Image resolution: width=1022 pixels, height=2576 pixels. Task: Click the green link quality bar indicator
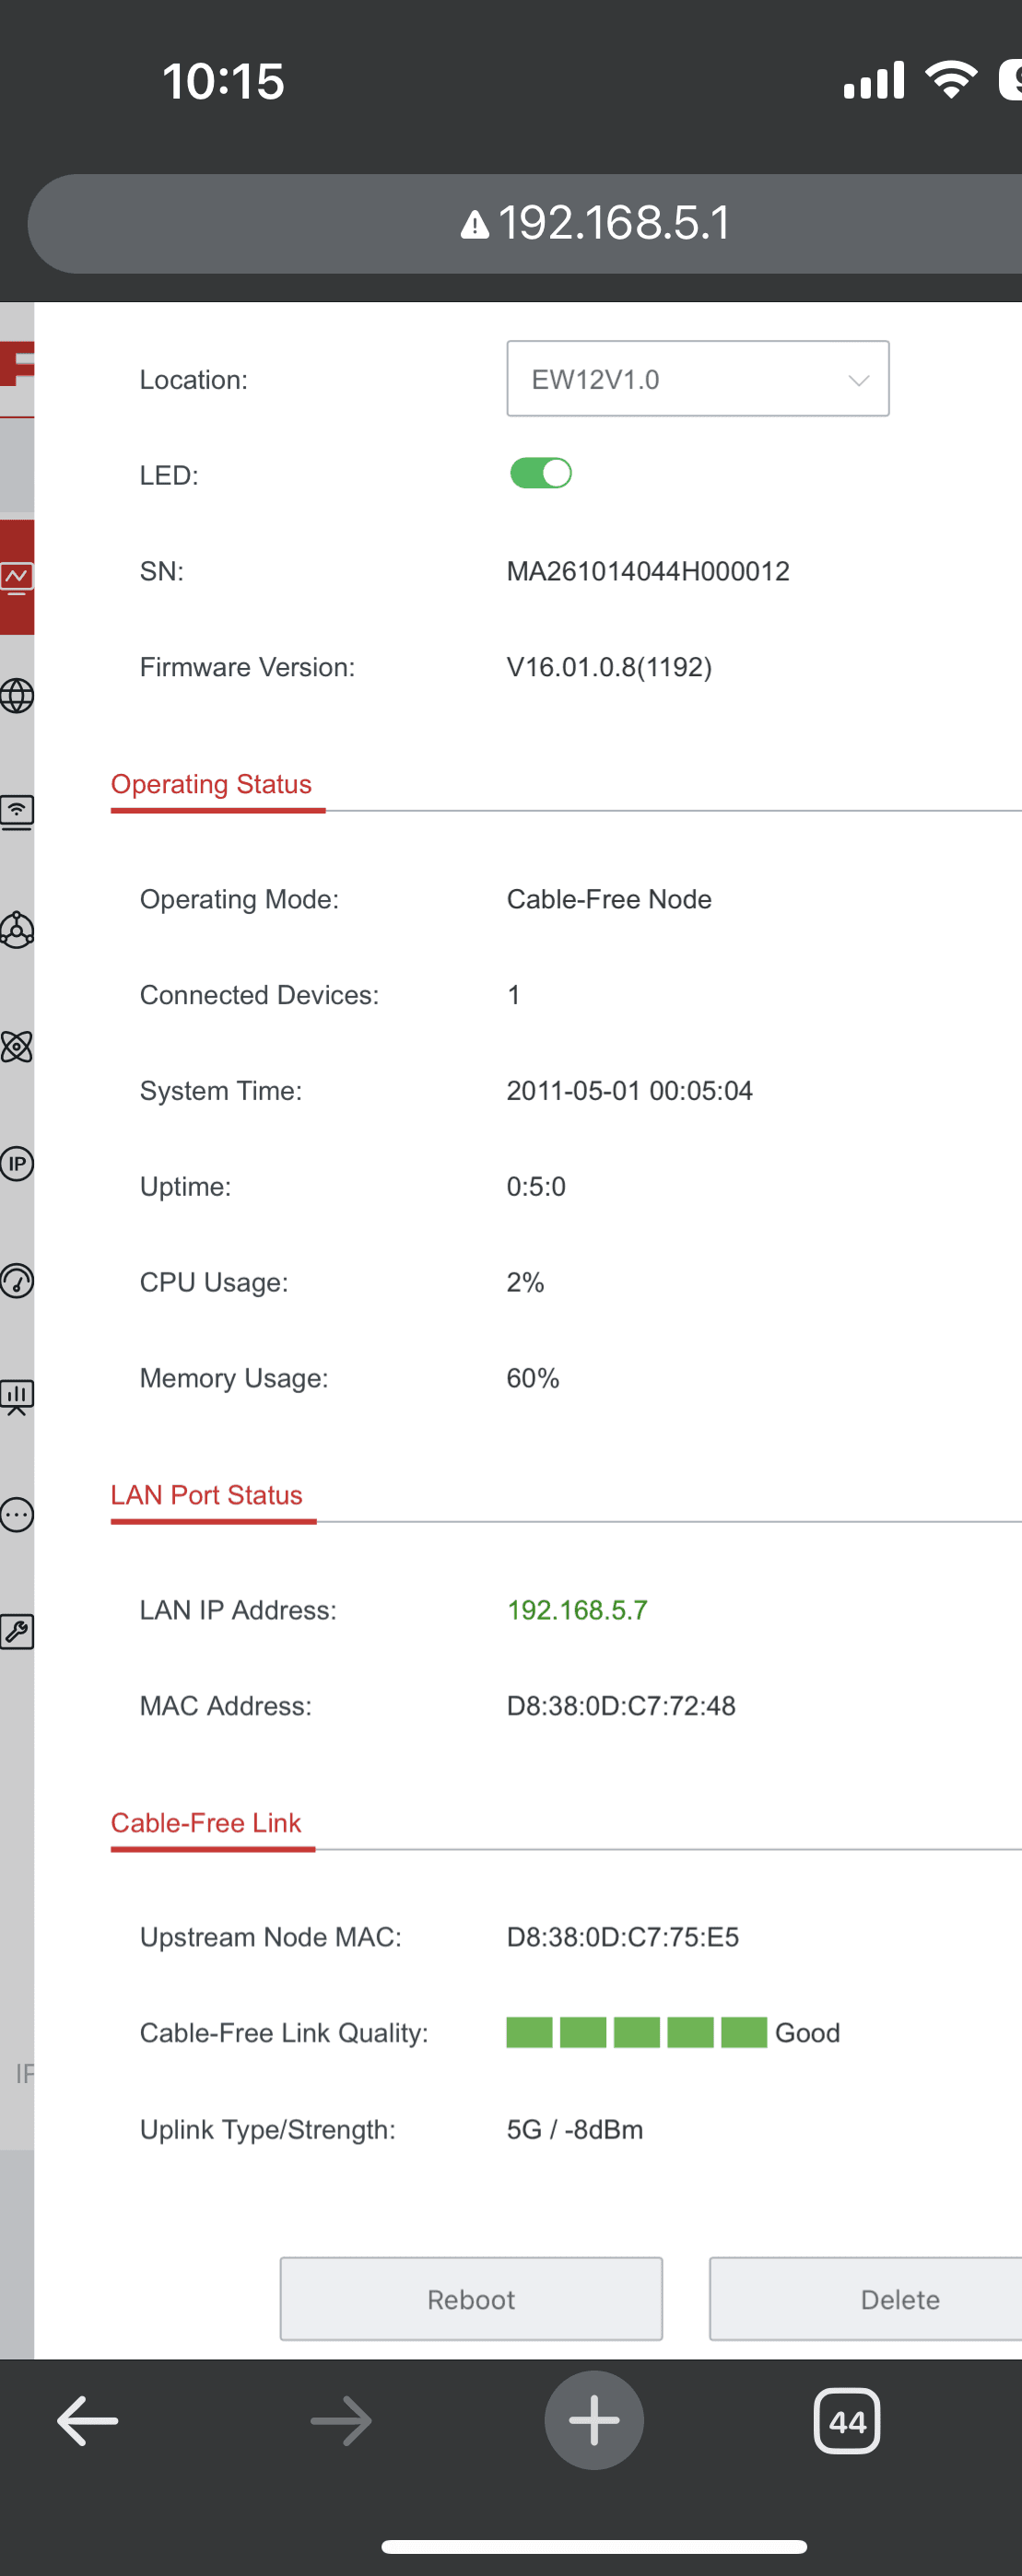637,2033
